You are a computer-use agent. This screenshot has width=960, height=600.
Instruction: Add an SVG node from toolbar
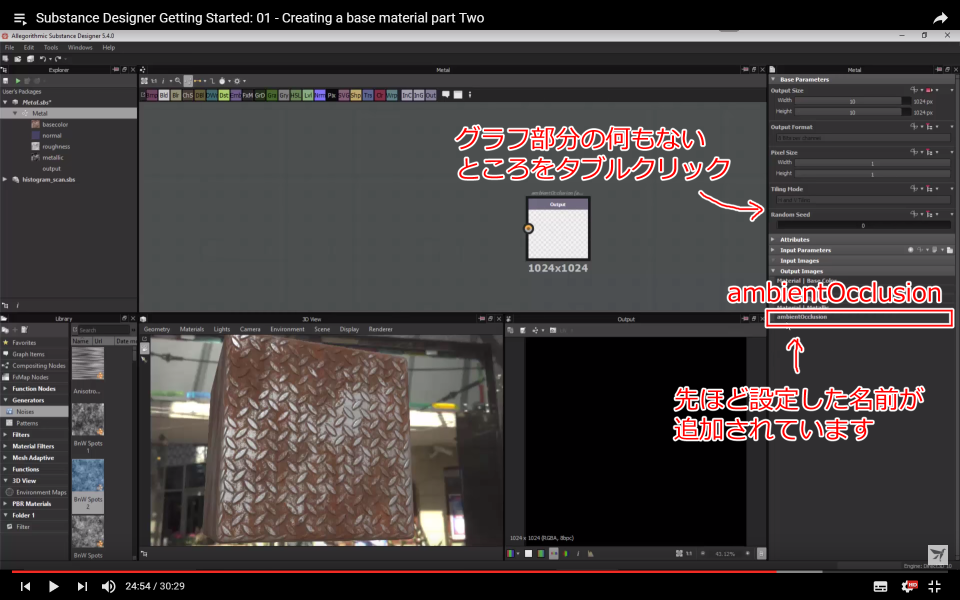pos(343,95)
